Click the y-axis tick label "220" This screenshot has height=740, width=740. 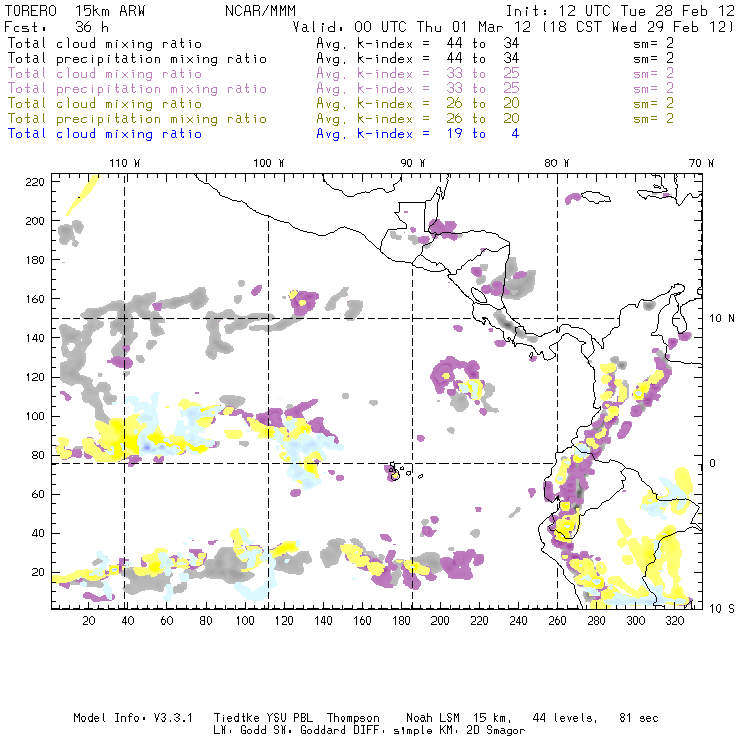(35, 182)
